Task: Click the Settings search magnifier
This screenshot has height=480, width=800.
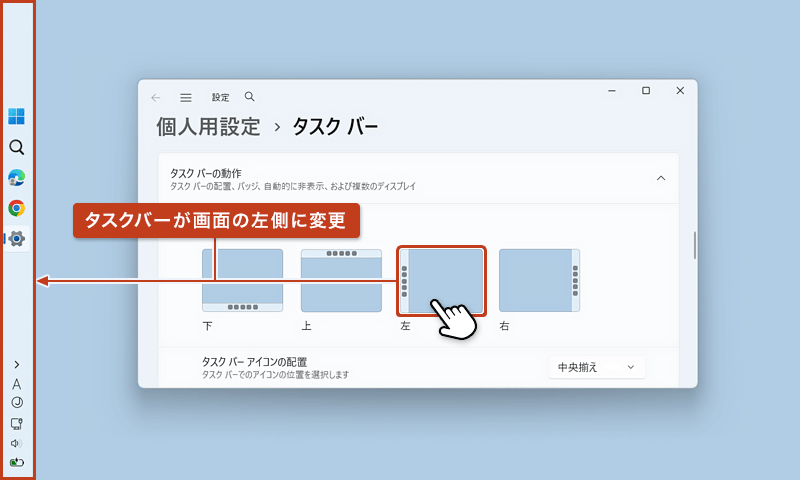Action: pyautogui.click(x=249, y=96)
